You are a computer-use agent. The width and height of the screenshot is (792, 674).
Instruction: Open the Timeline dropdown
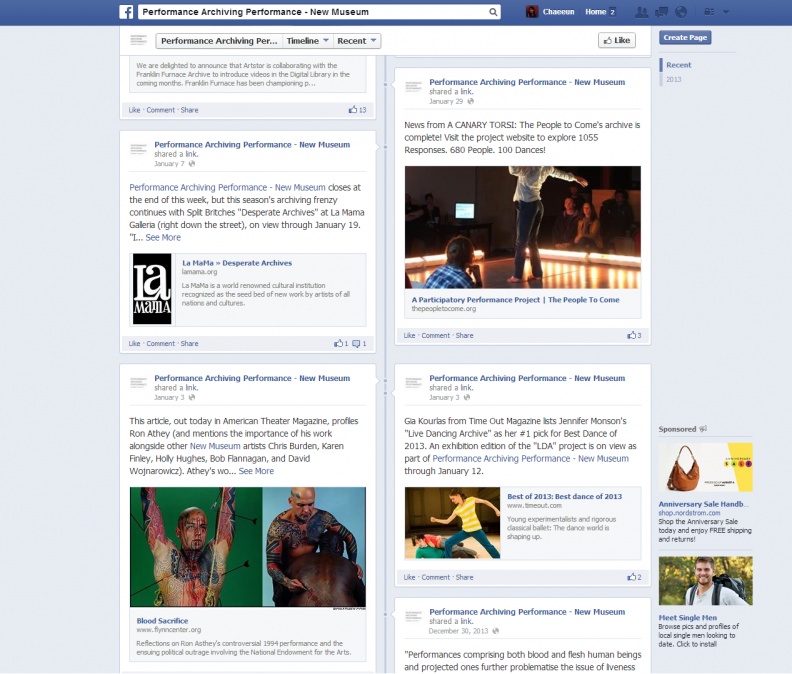(306, 41)
